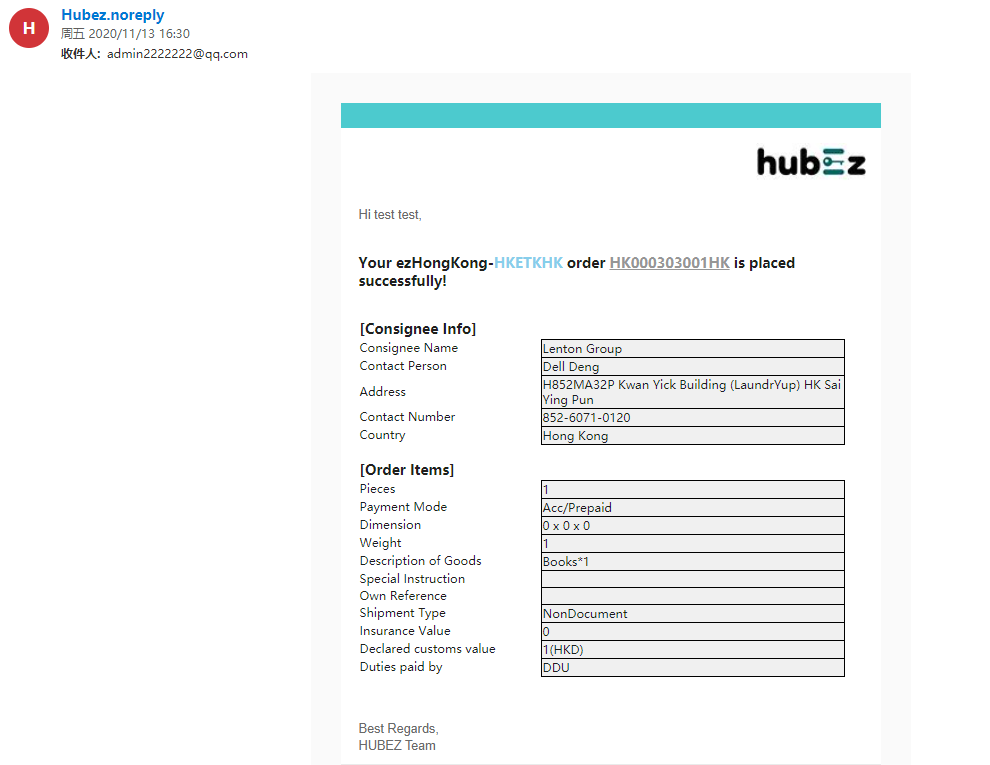Click the Special Instruction label
Screen dimensions: 990x765
[x=412, y=578]
